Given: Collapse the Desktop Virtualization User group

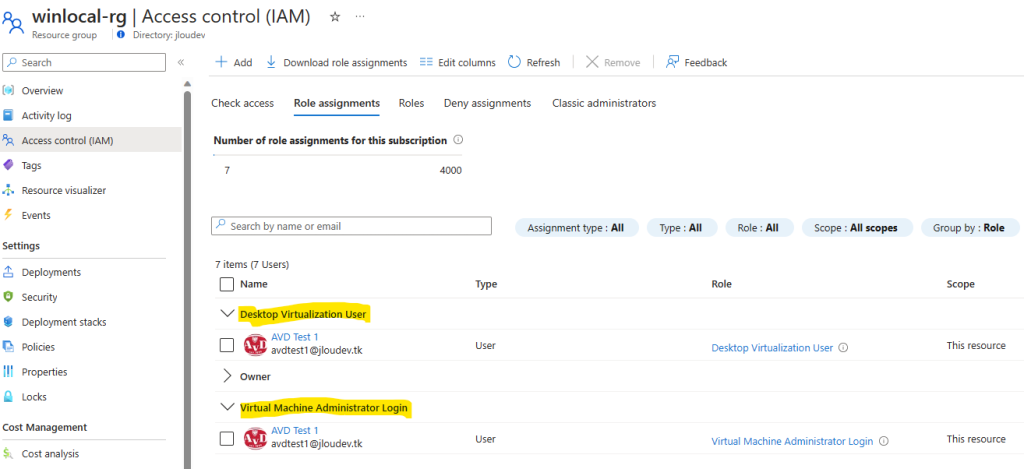Looking at the screenshot, I should (227, 314).
